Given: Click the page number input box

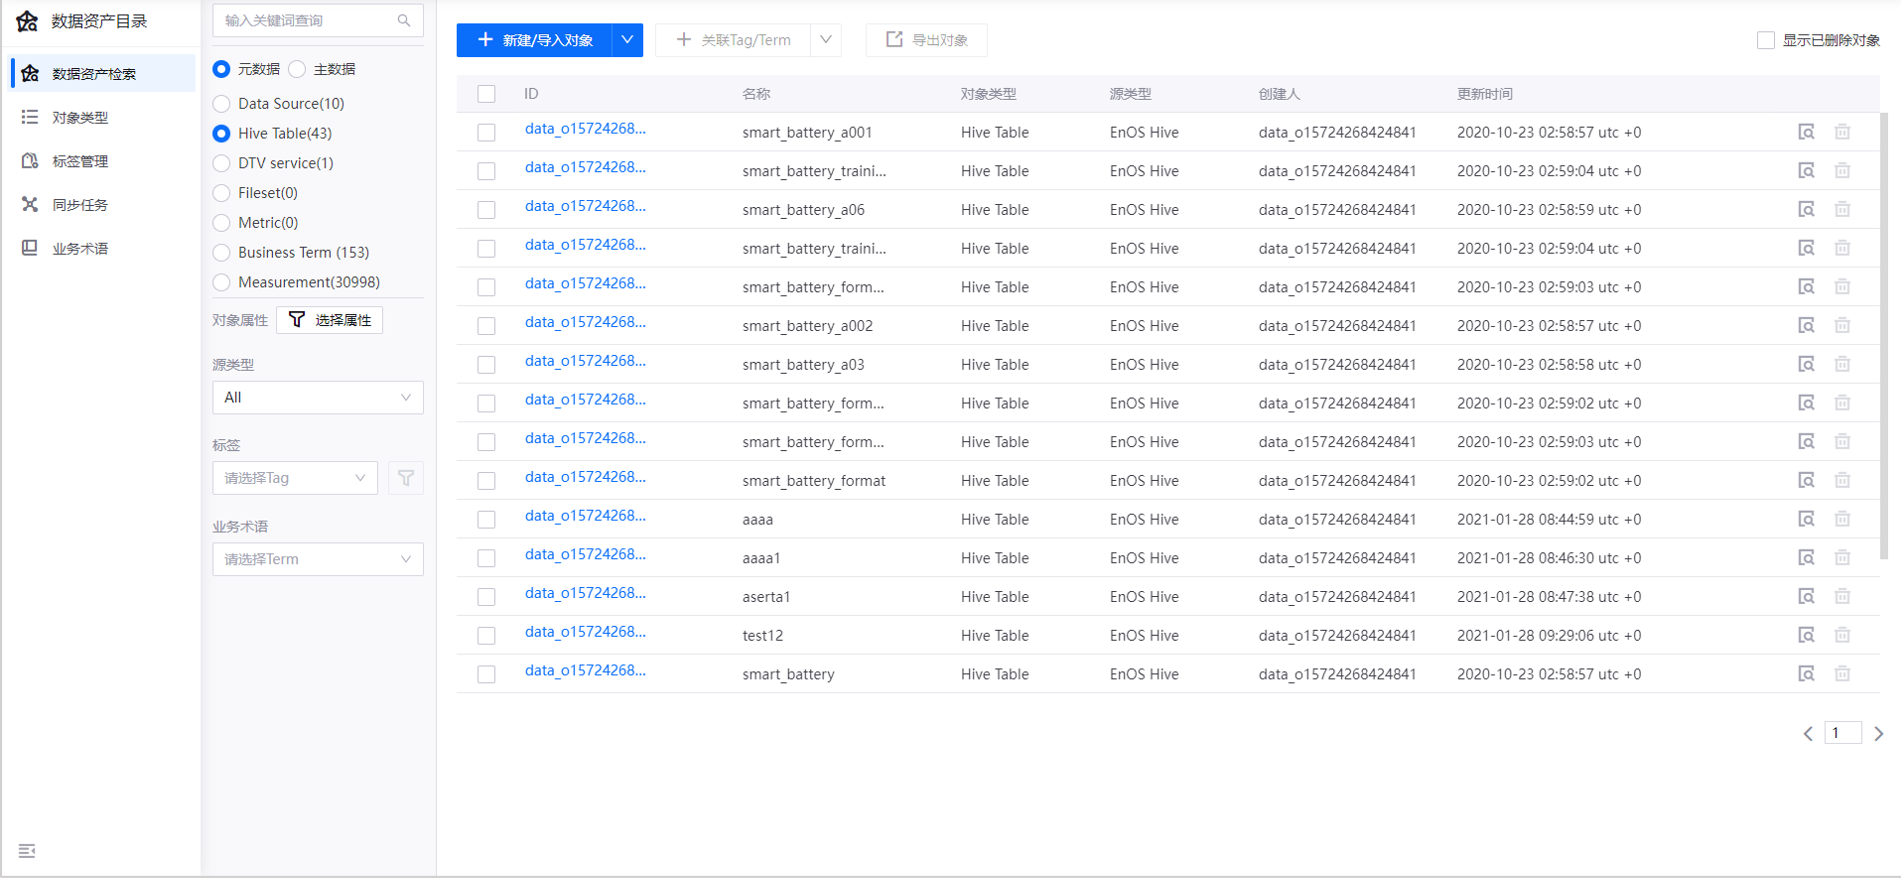Looking at the screenshot, I should 1843,733.
